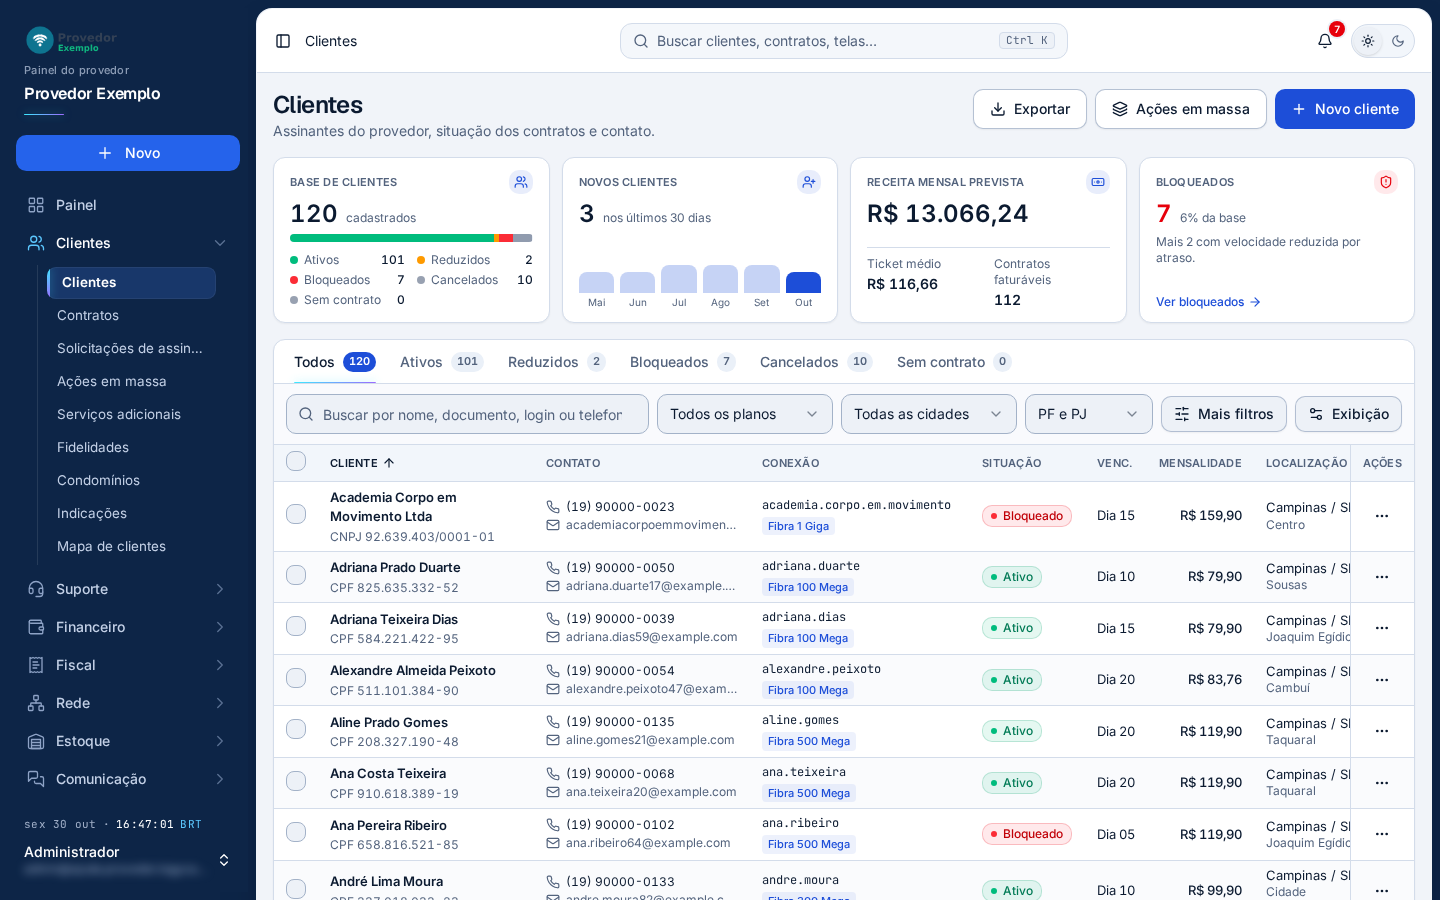Click the Novos Clientes user-plus icon
Viewport: 1440px width, 900px height.
pyautogui.click(x=809, y=182)
